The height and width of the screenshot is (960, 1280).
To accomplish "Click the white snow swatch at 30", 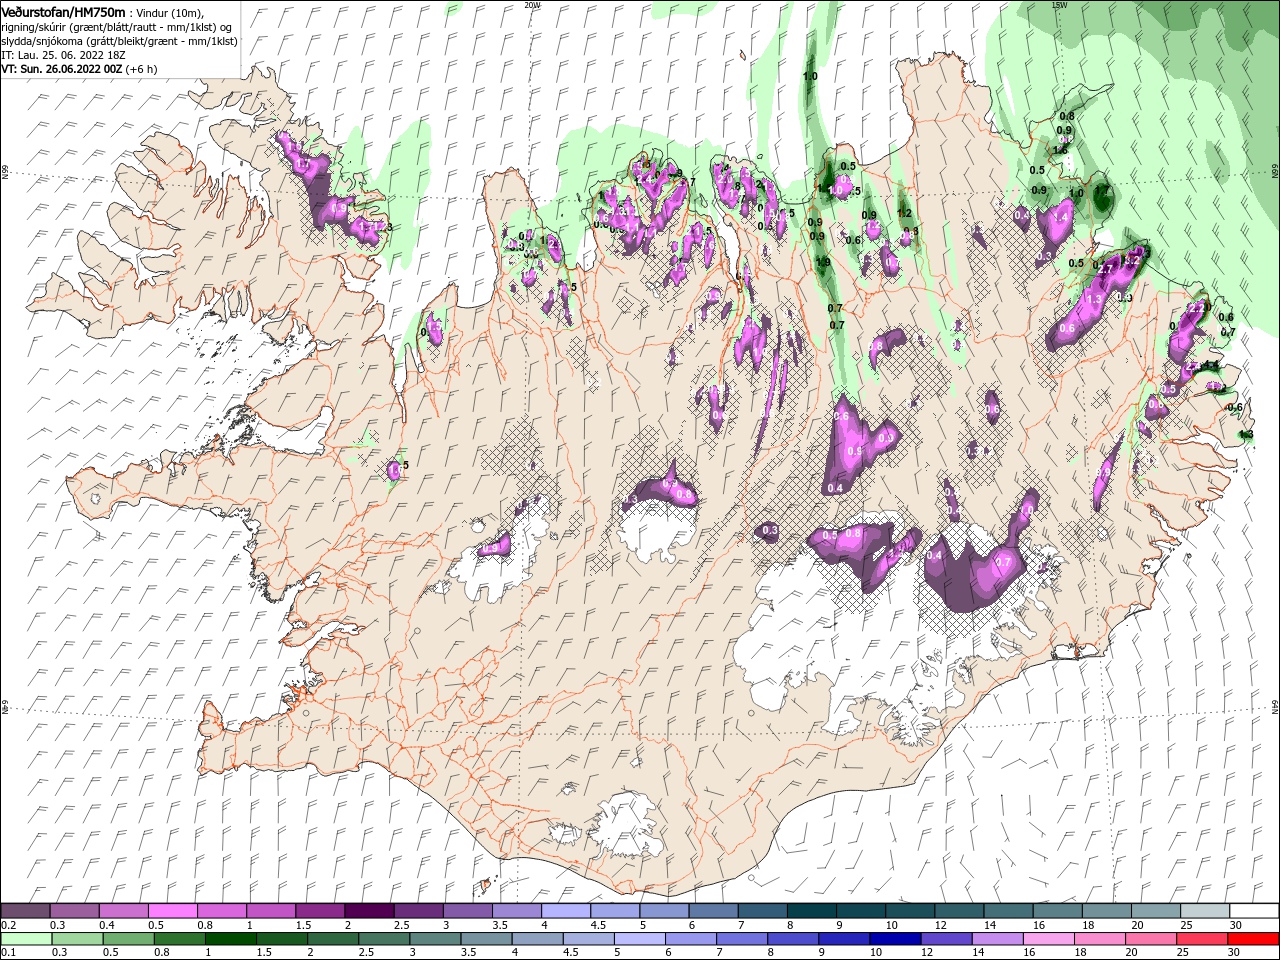I will [x=1253, y=911].
